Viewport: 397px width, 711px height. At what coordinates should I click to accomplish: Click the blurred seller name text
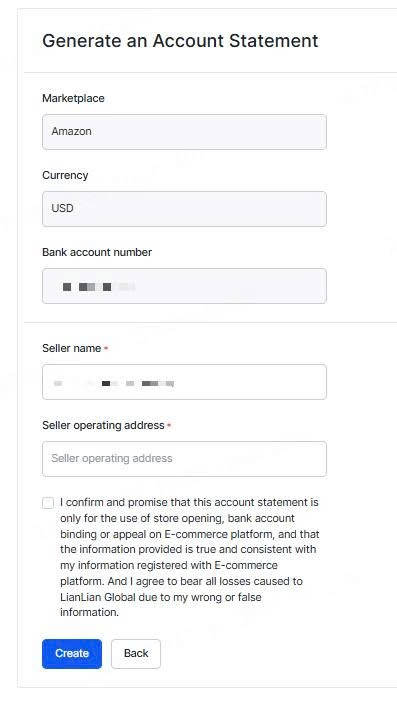114,384
